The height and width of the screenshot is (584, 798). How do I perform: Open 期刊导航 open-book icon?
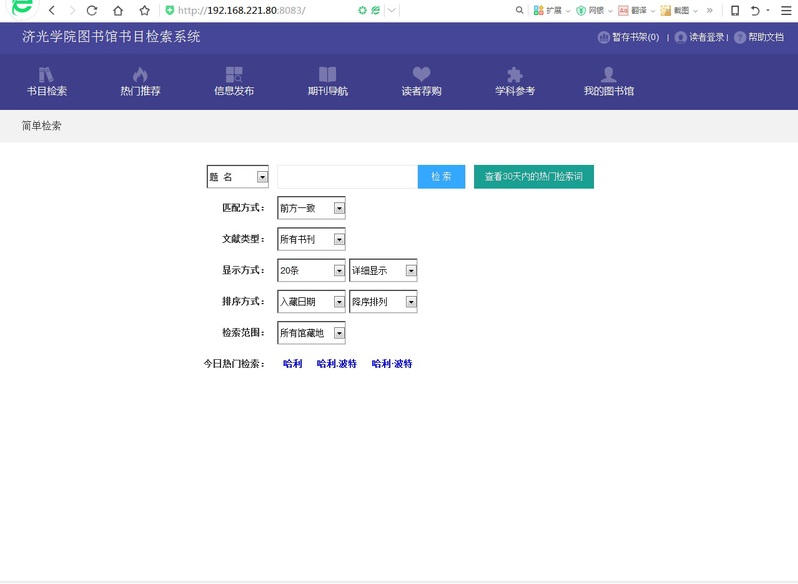tap(327, 75)
